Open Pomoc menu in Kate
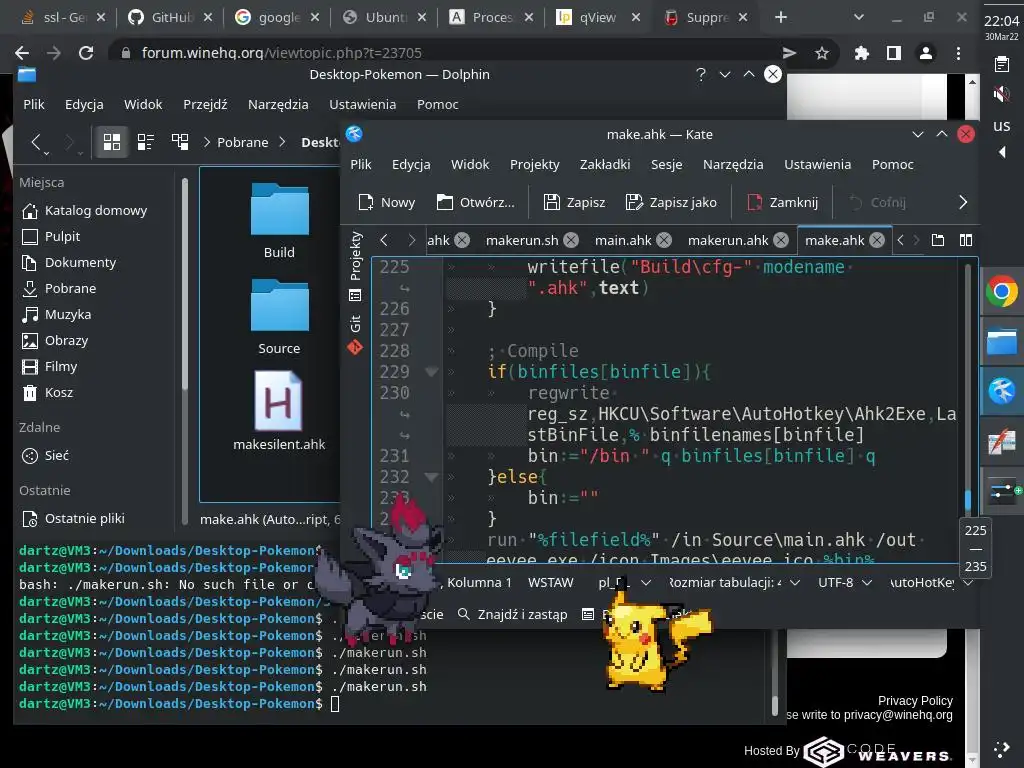Image resolution: width=1024 pixels, height=768 pixels. tap(892, 165)
